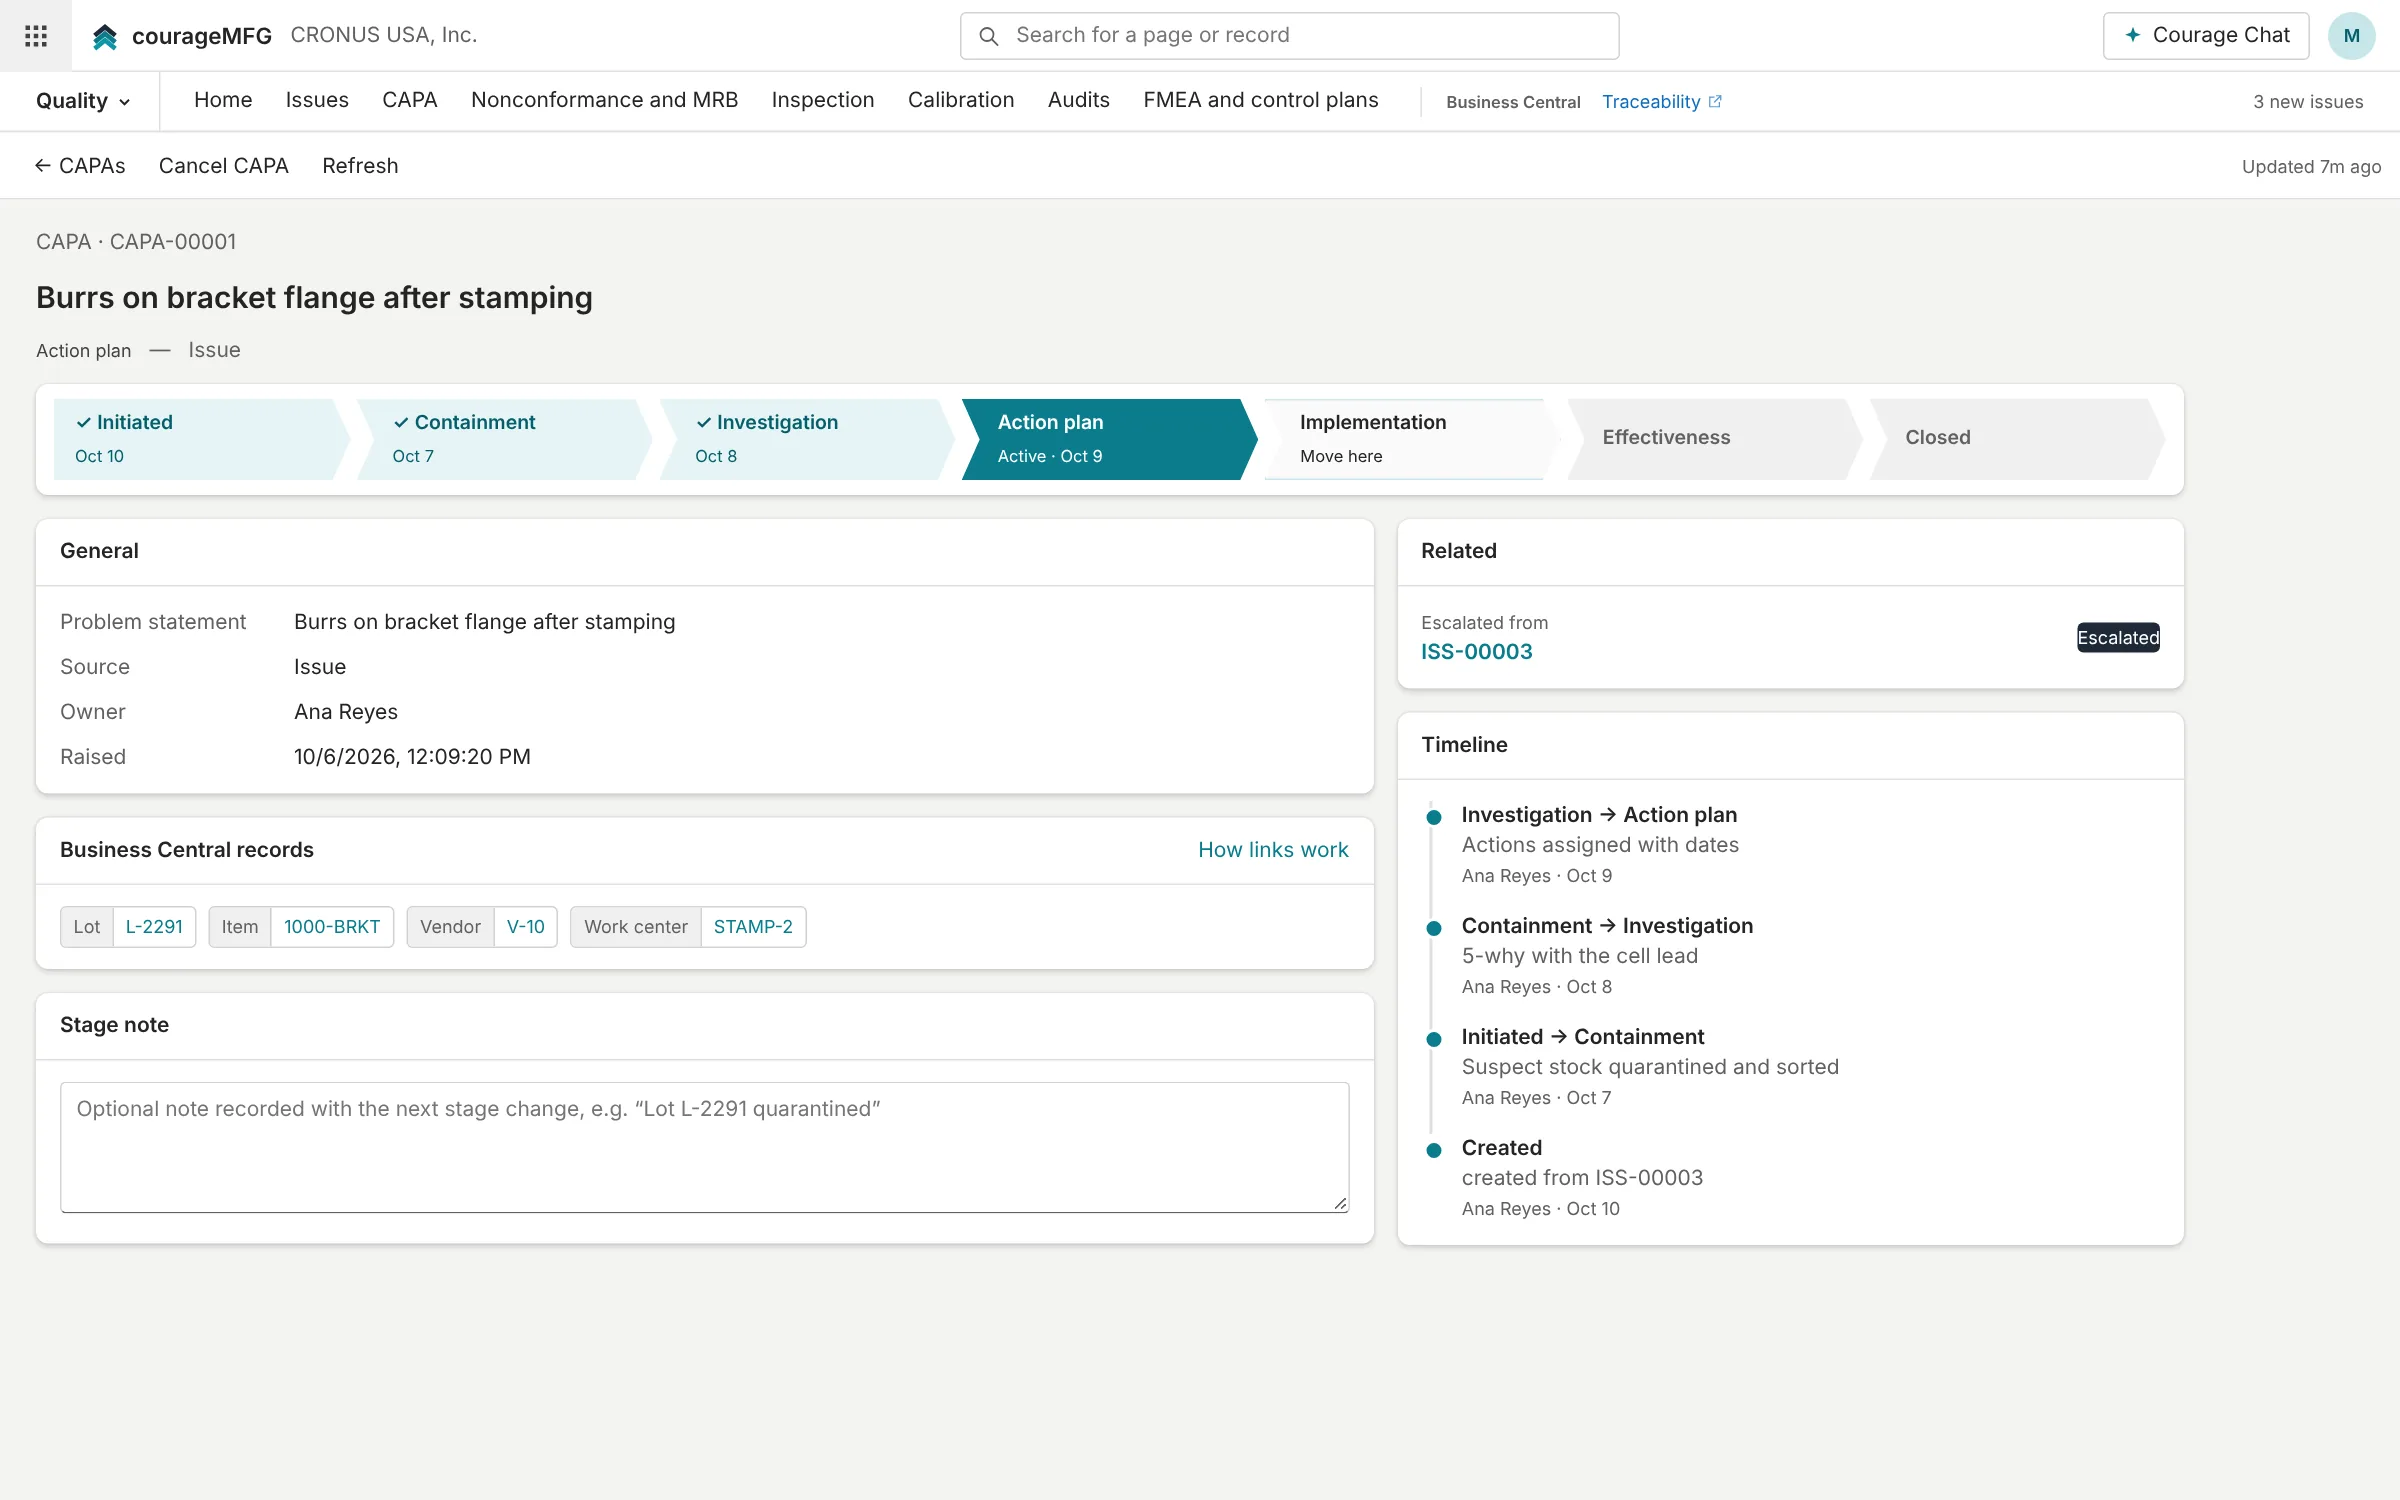Expand the Quality module dropdown
Viewport: 2400px width, 1500px height.
[x=83, y=101]
